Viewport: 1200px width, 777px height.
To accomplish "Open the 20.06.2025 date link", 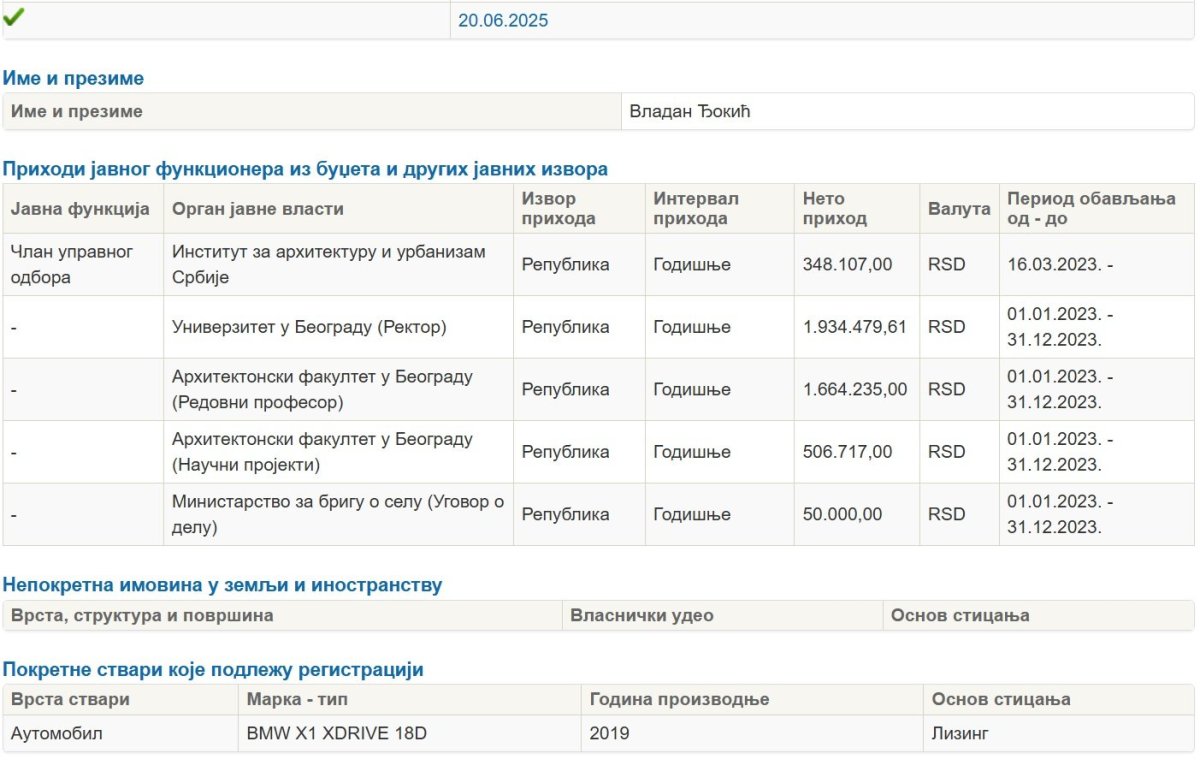I will (503, 20).
